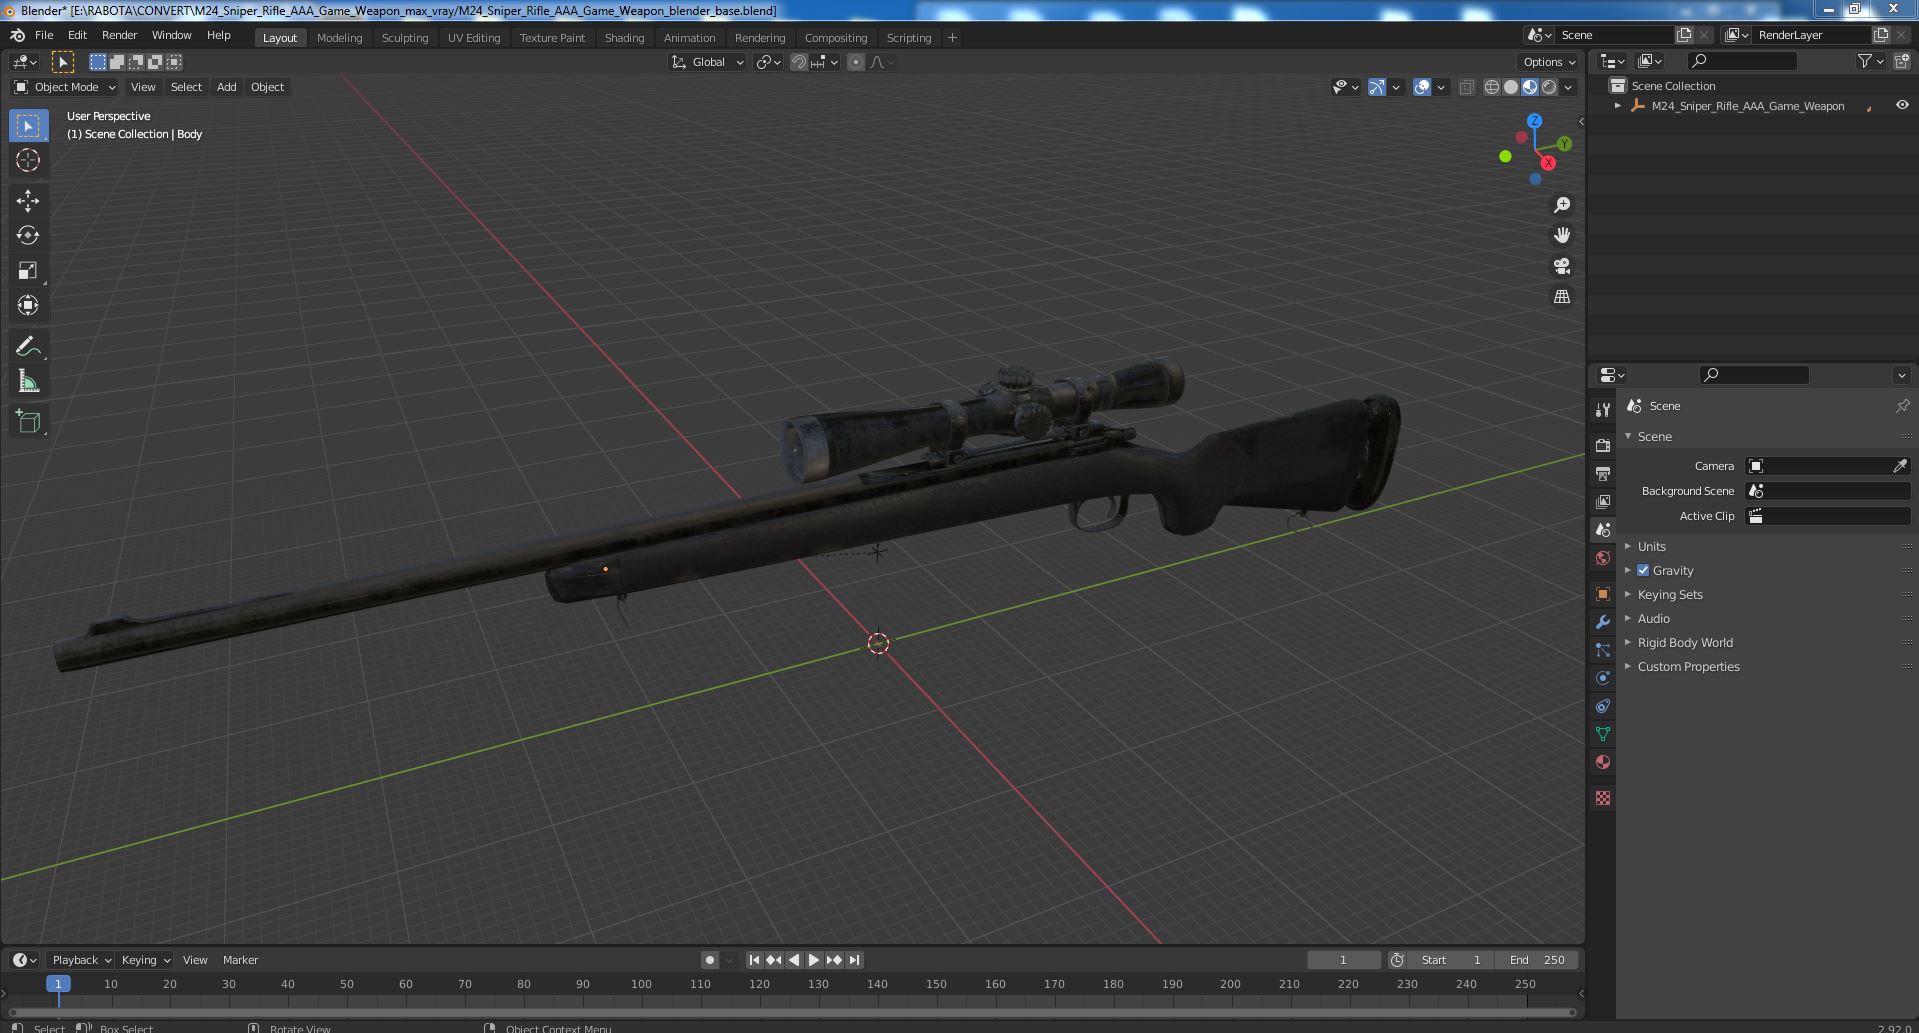Open Physics properties tab
This screenshot has width=1919, height=1033.
pyautogui.click(x=1603, y=678)
